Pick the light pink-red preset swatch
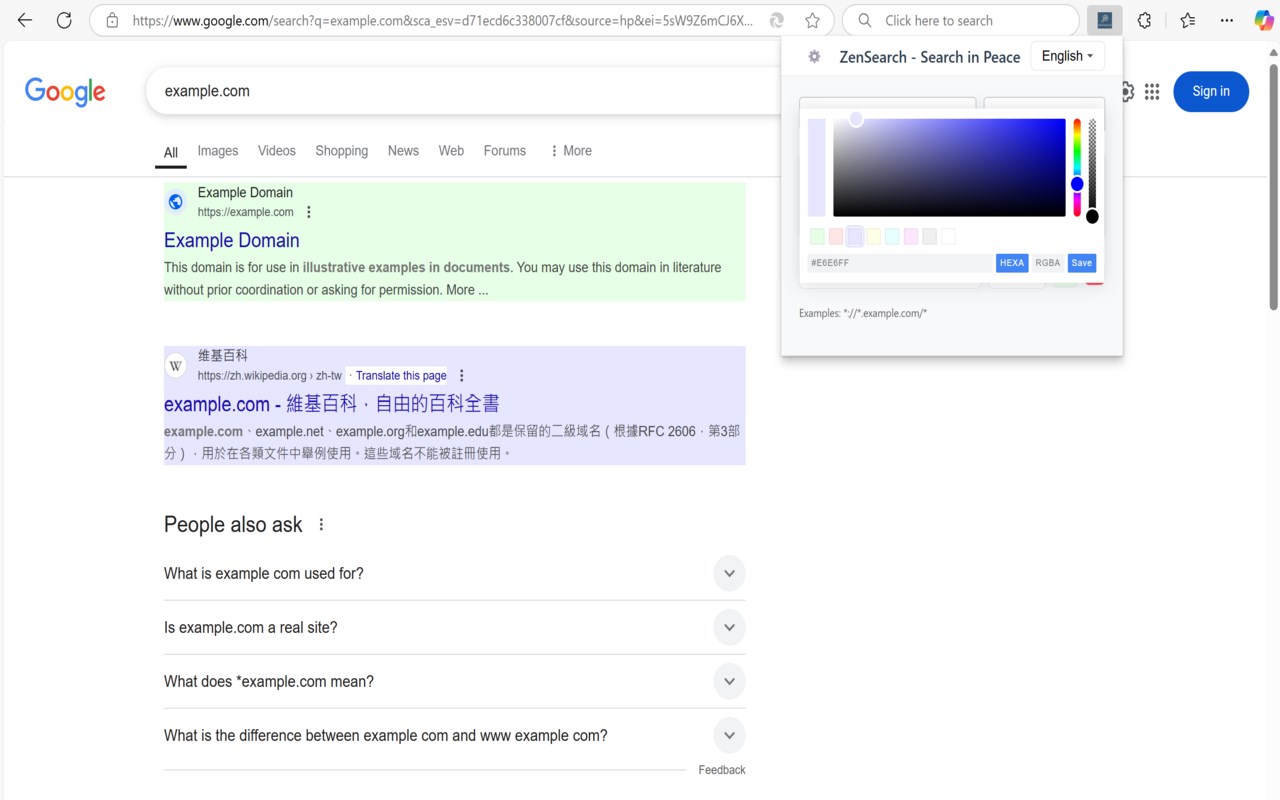1280x800 pixels. click(x=836, y=237)
